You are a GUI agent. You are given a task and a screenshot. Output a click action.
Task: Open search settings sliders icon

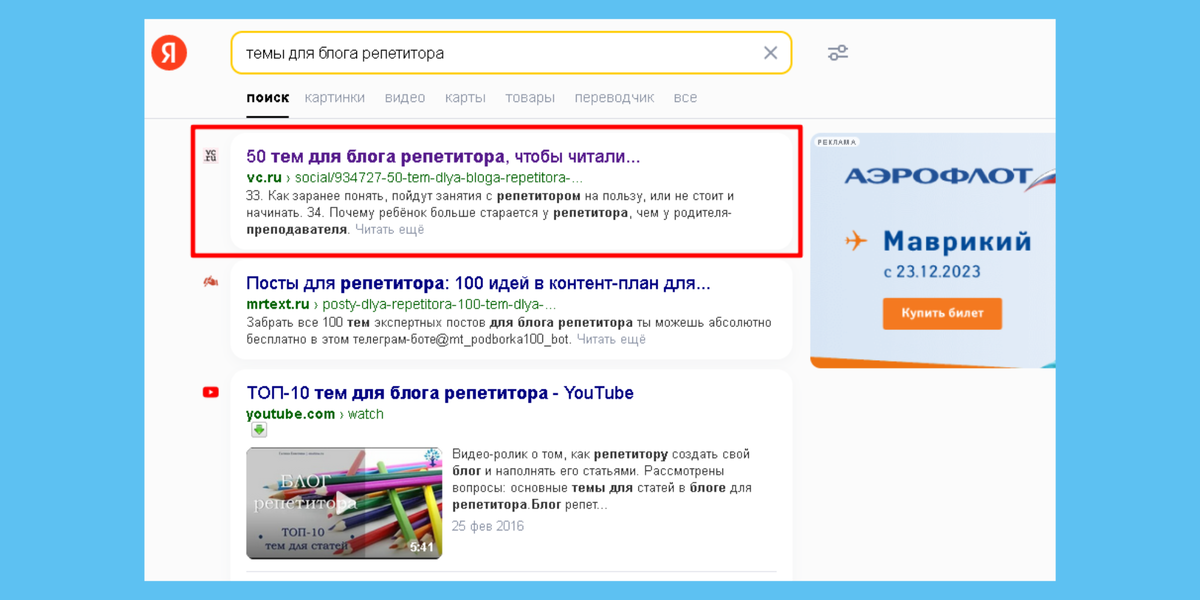[838, 53]
